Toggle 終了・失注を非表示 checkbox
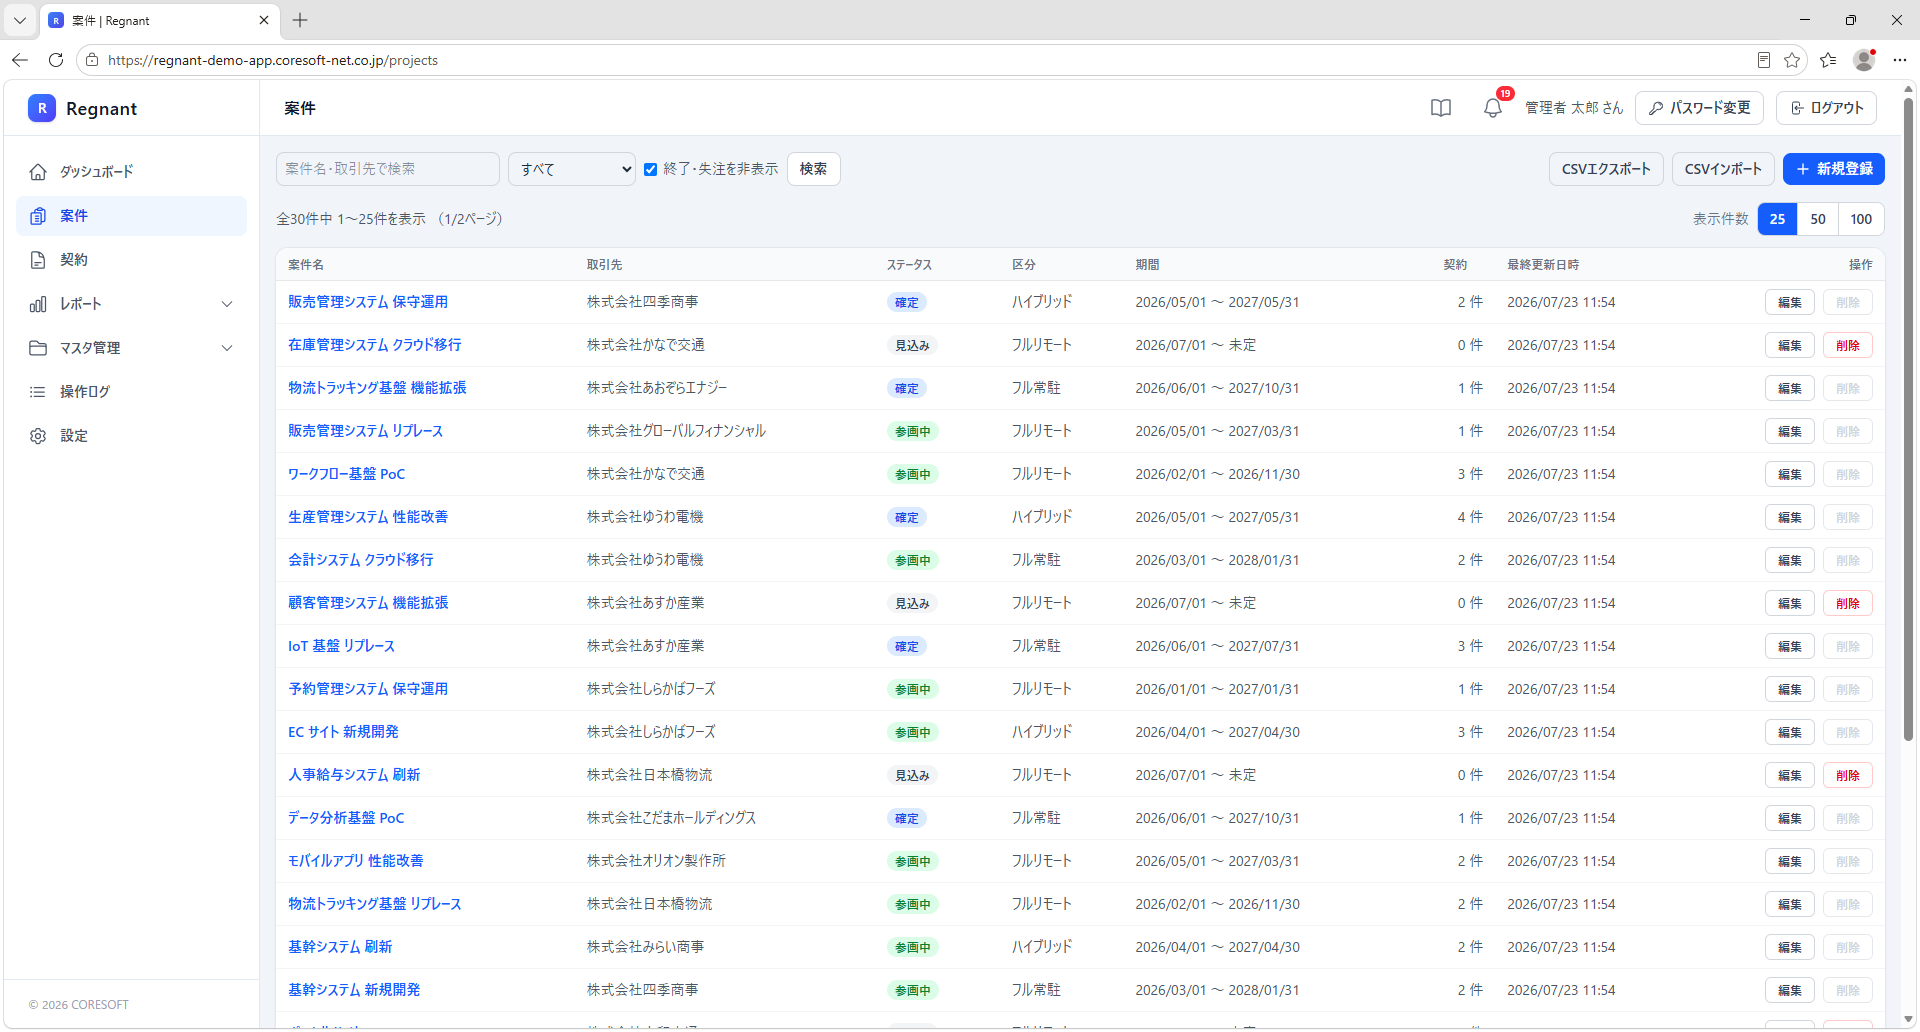1920x1032 pixels. pos(650,169)
